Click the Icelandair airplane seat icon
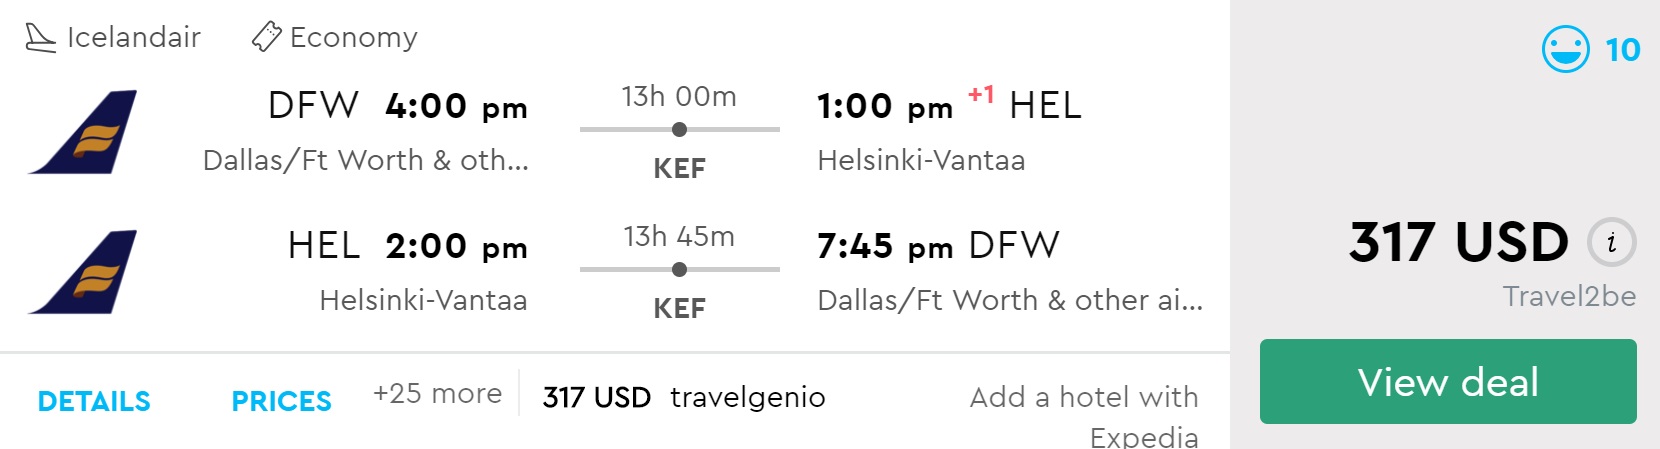 click(x=40, y=38)
